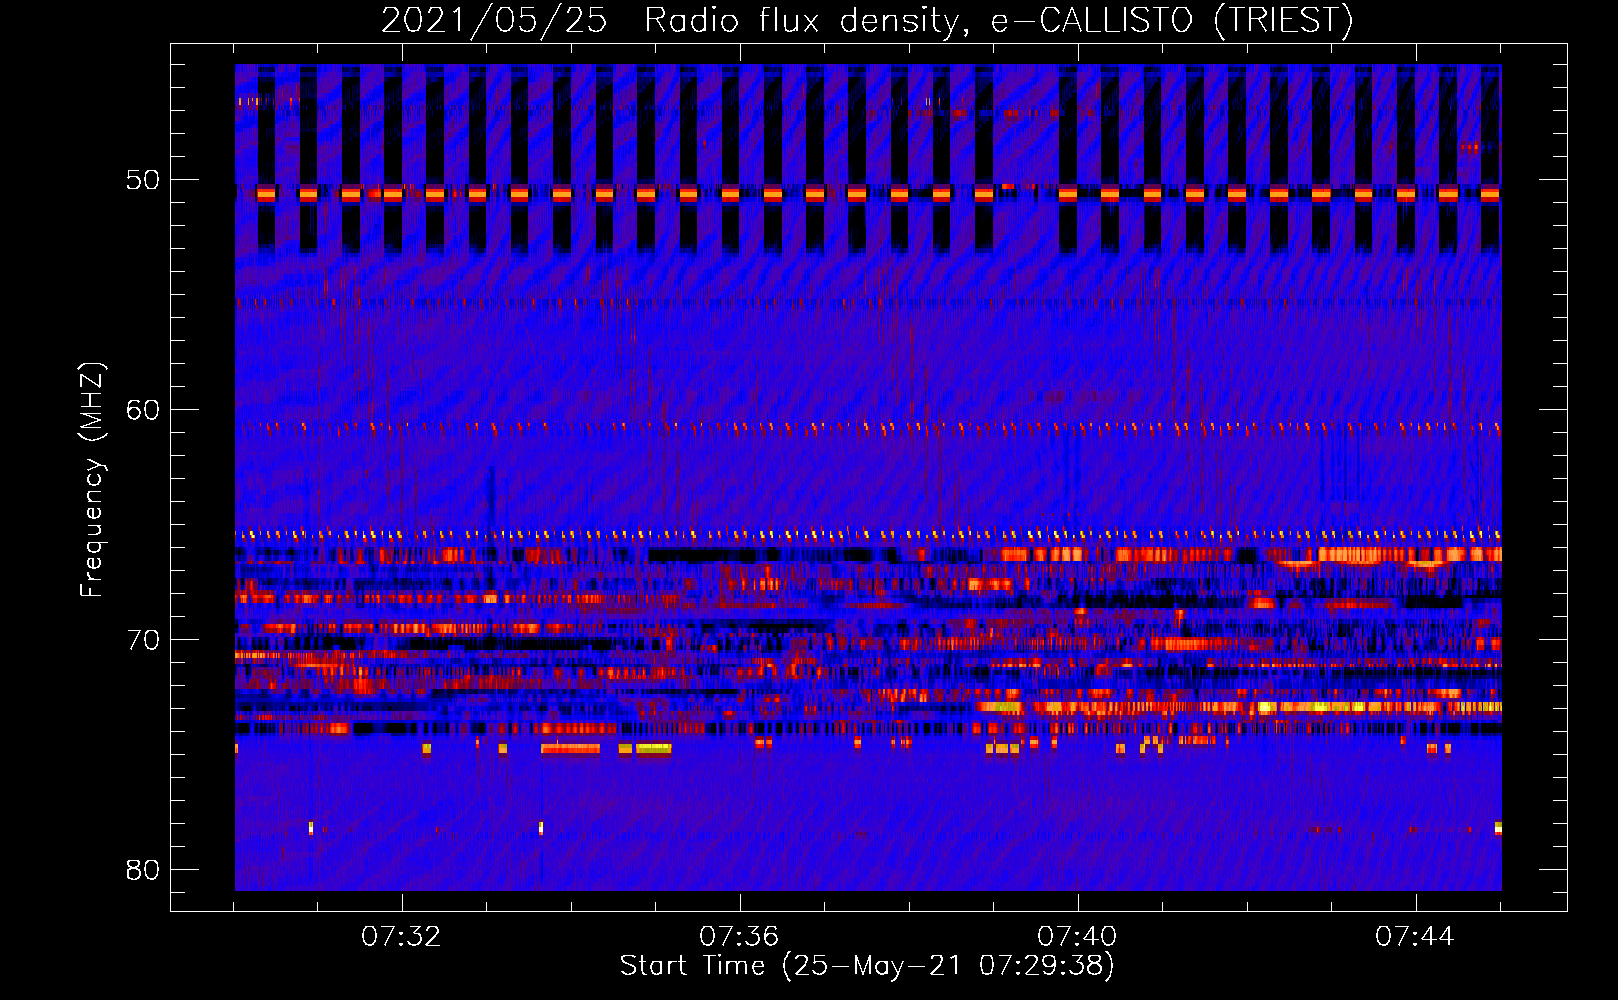Screen dimensions: 1618x1000
Task: Click the 70 frequency tick label
Action: pos(143,640)
